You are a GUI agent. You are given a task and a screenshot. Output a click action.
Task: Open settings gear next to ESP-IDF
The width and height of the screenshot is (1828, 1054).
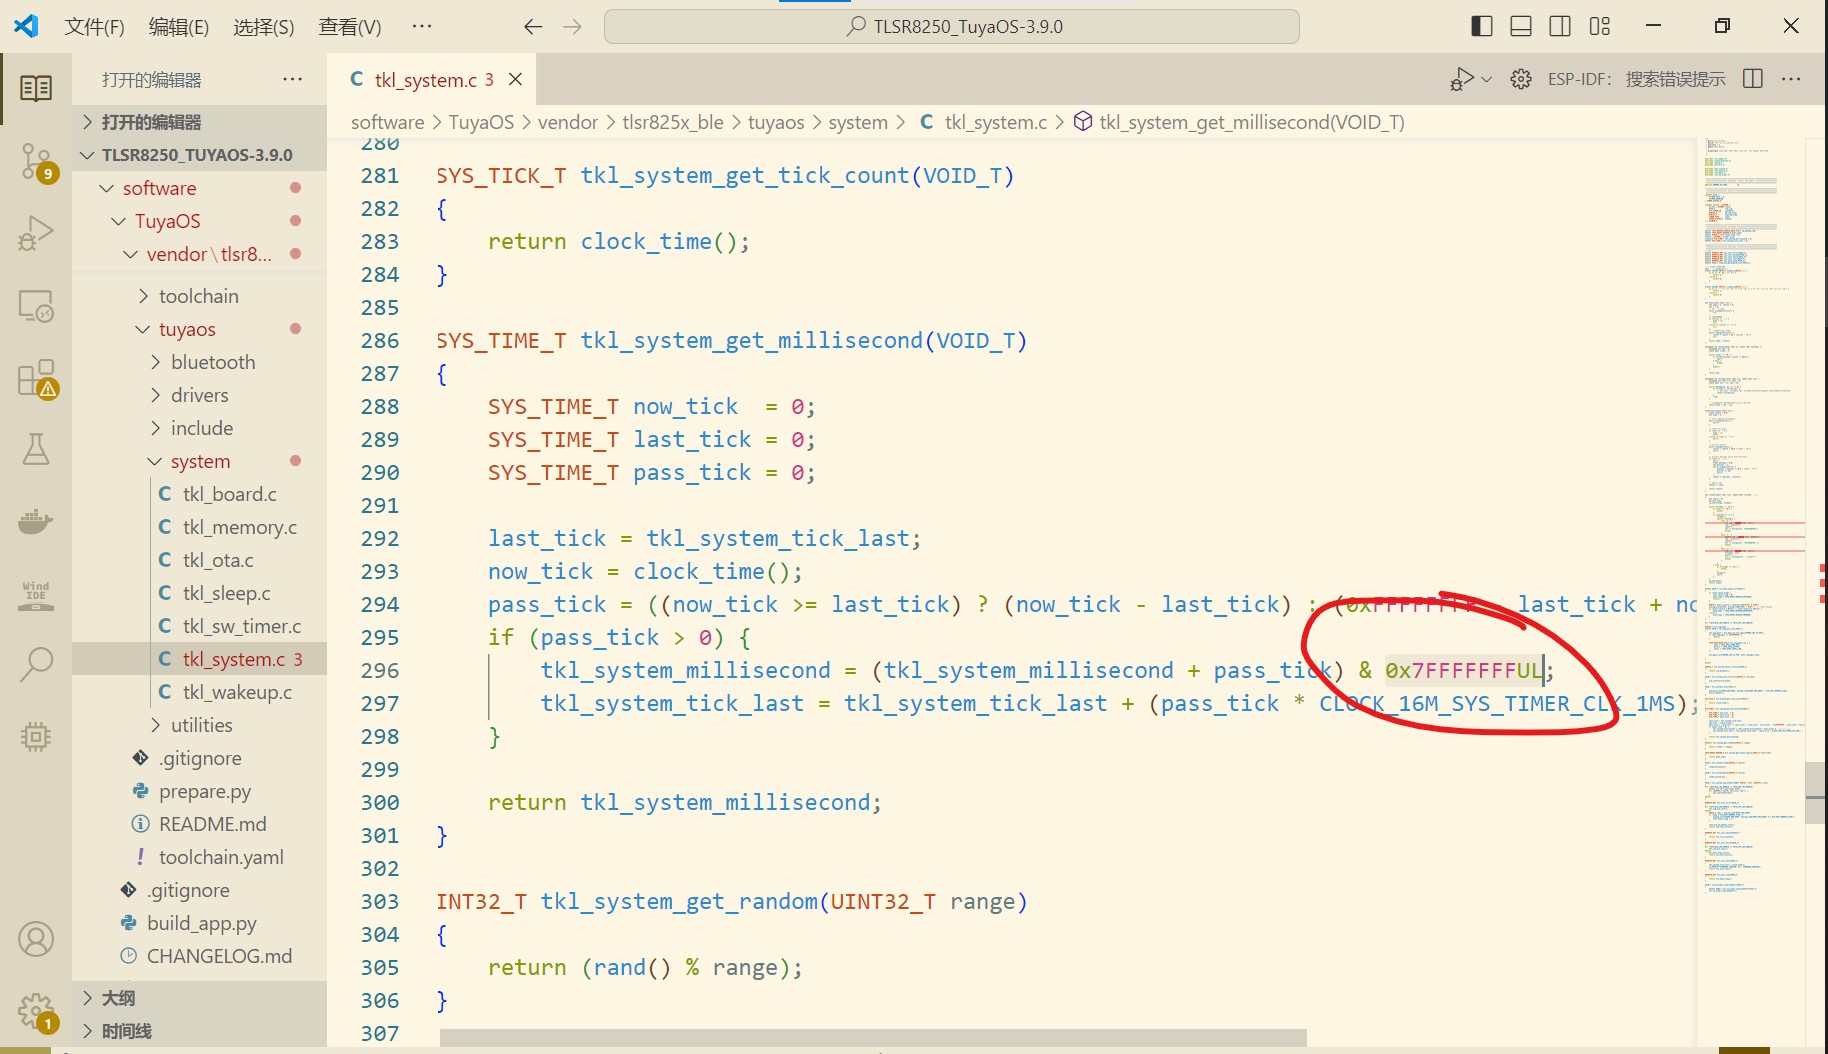1521,79
